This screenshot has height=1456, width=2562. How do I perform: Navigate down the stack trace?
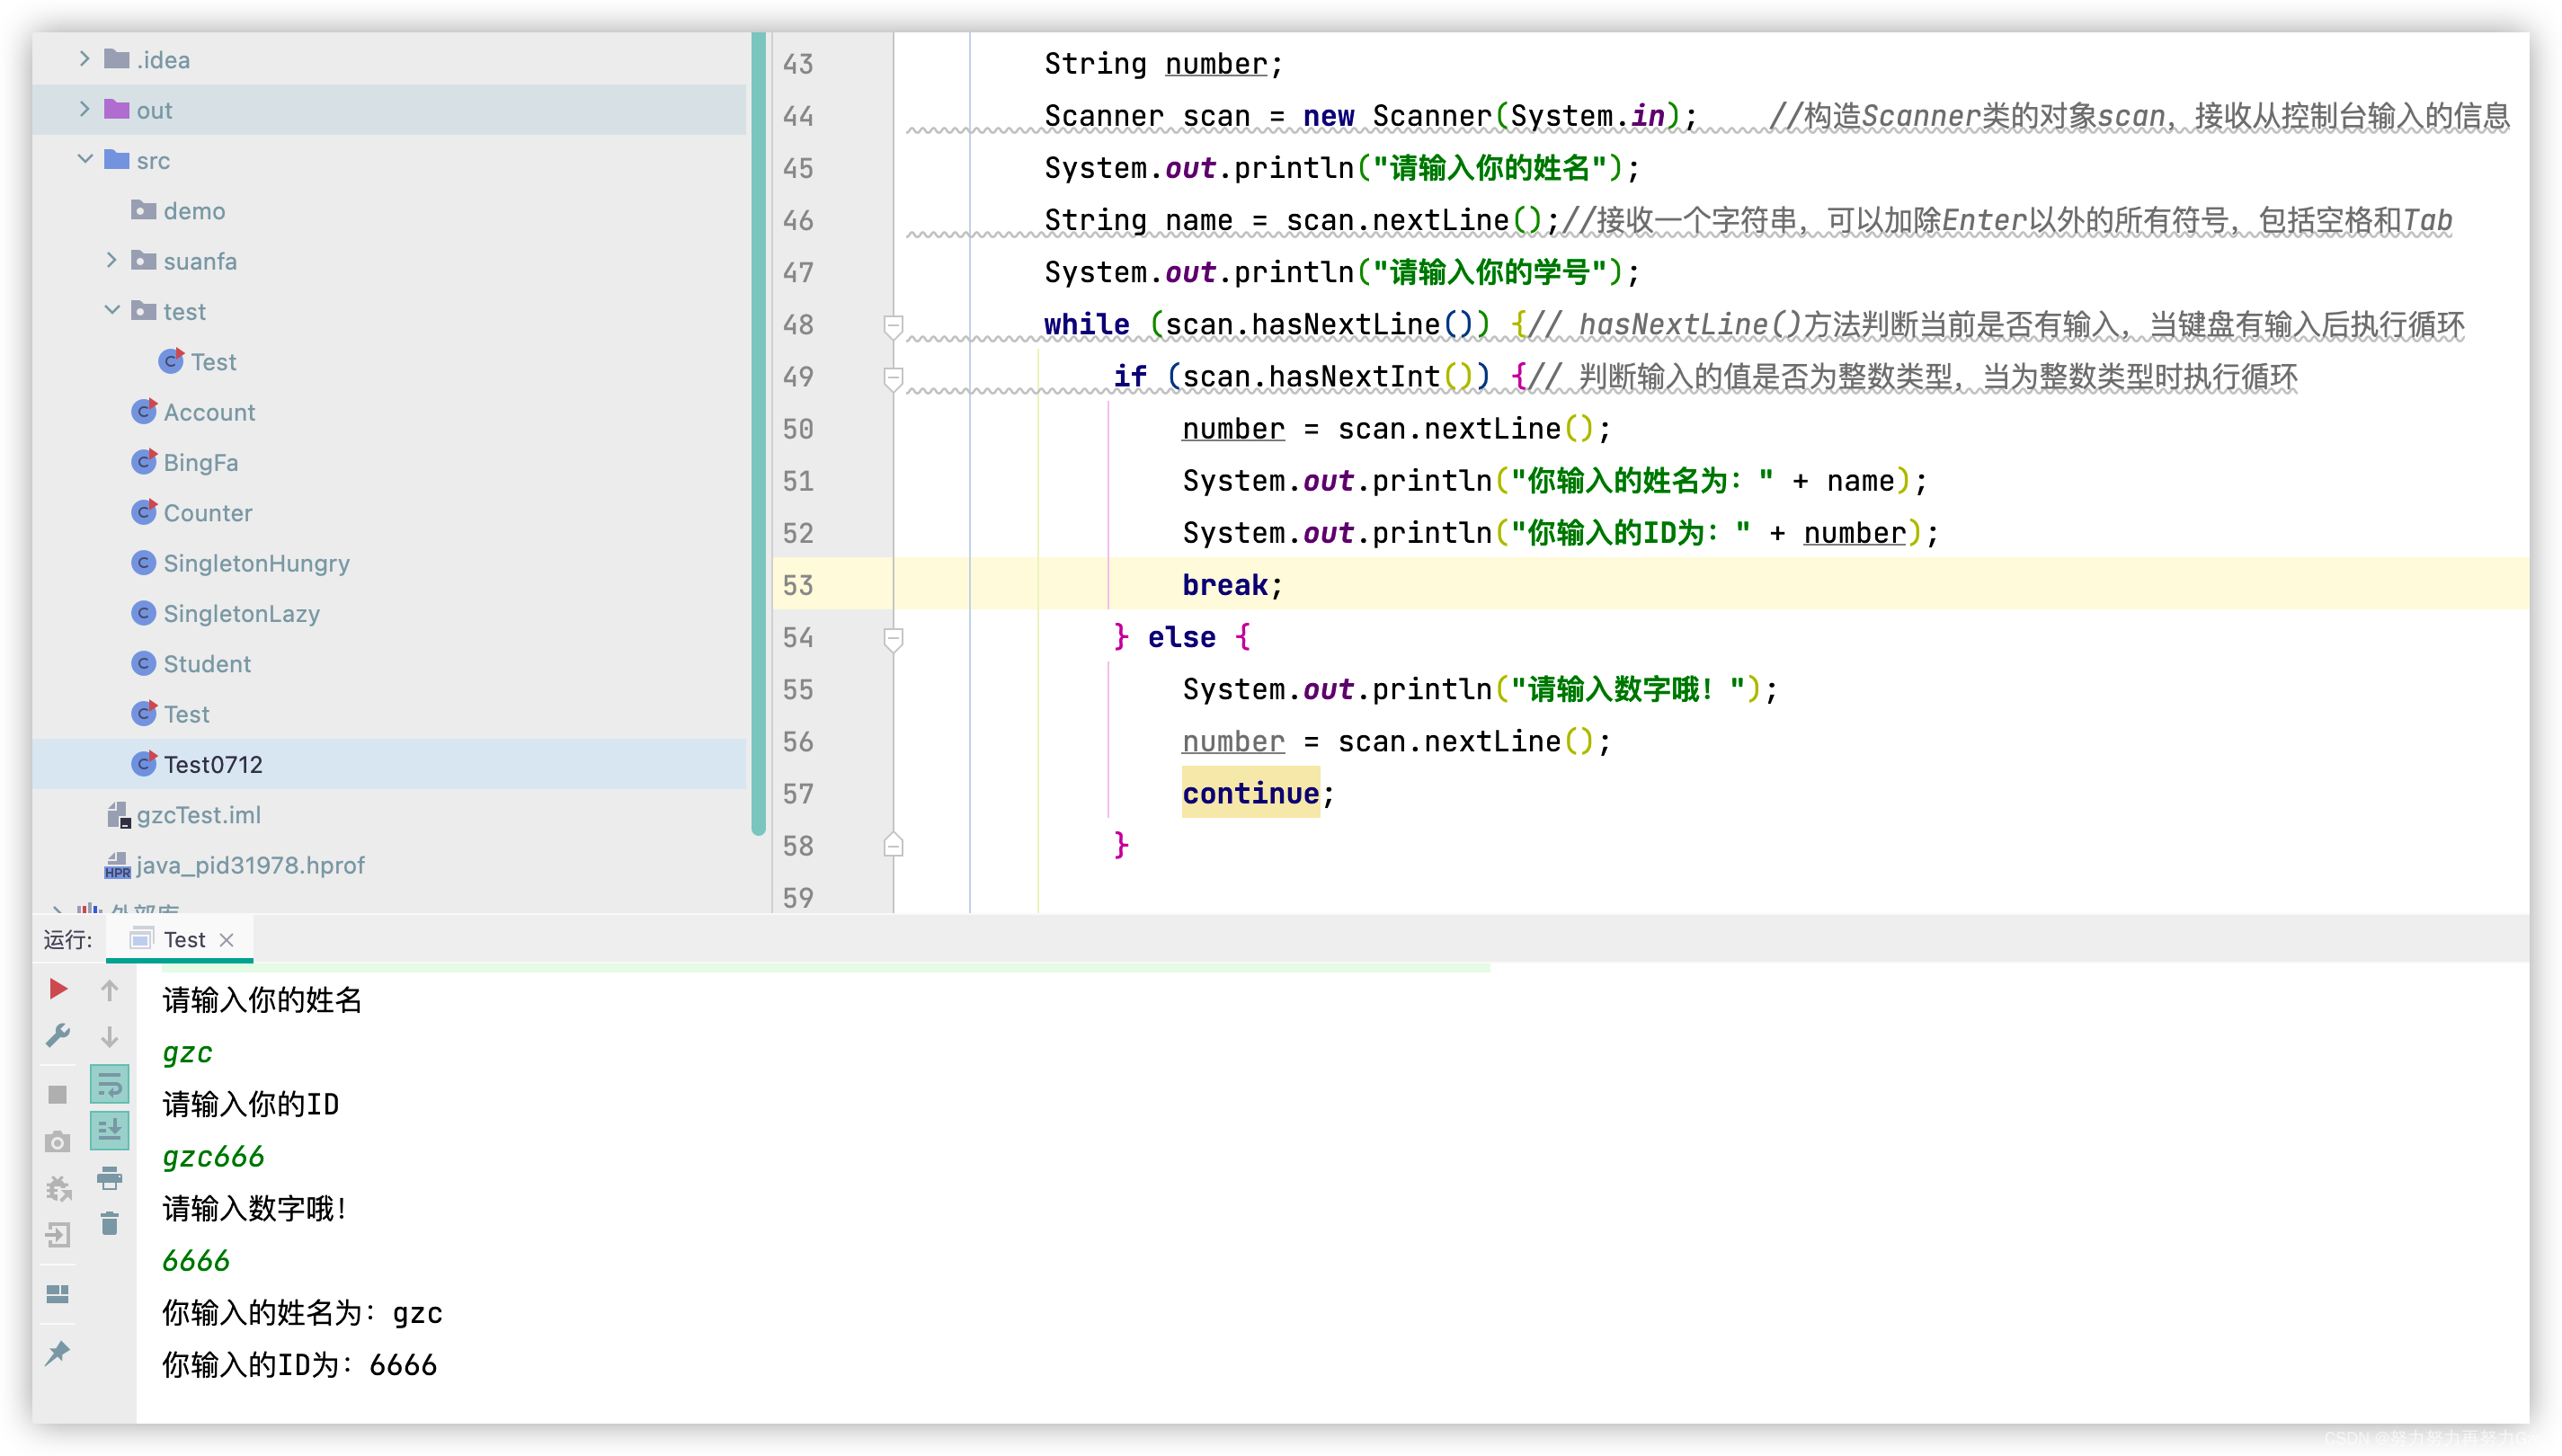pos(109,1036)
